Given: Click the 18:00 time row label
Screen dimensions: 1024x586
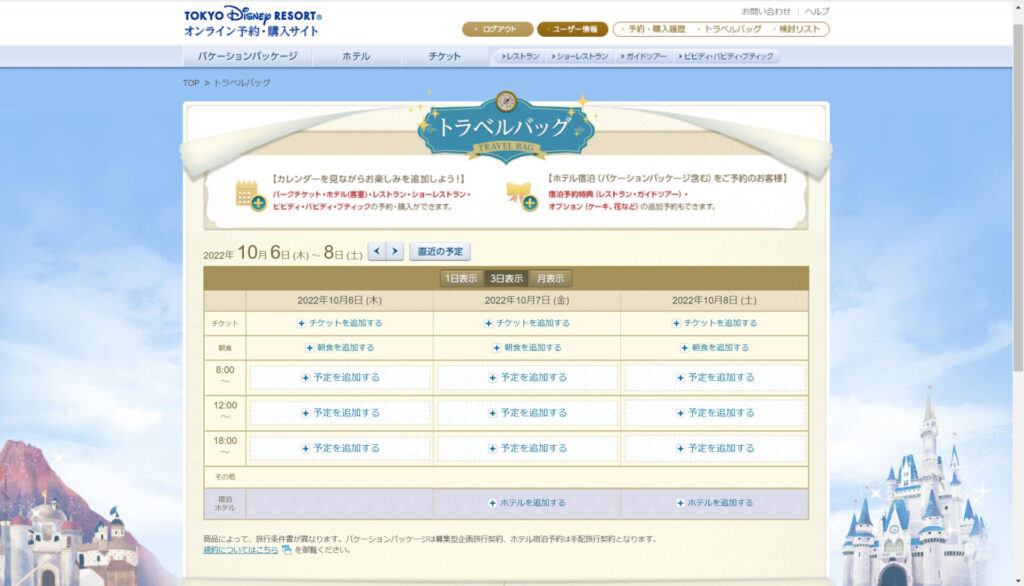Looking at the screenshot, I should click(225, 446).
